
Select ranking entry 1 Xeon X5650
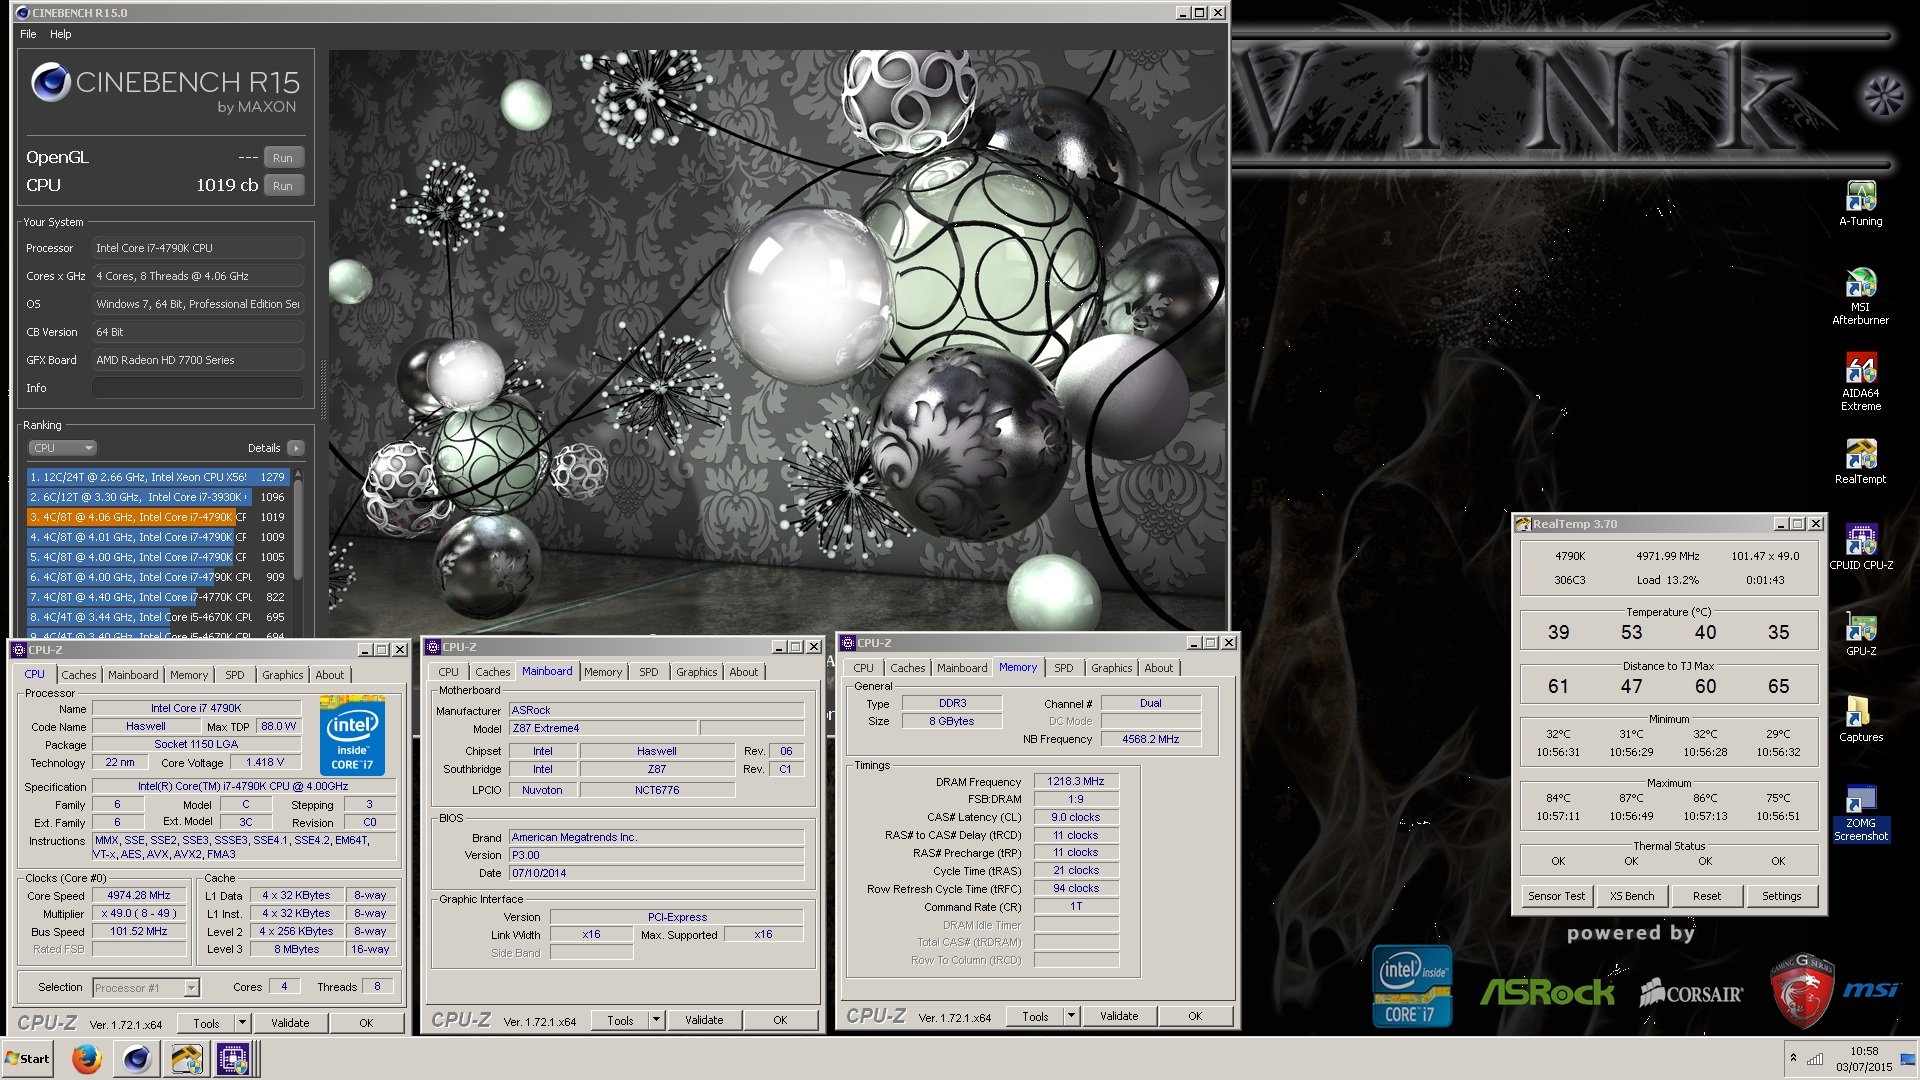[x=158, y=477]
